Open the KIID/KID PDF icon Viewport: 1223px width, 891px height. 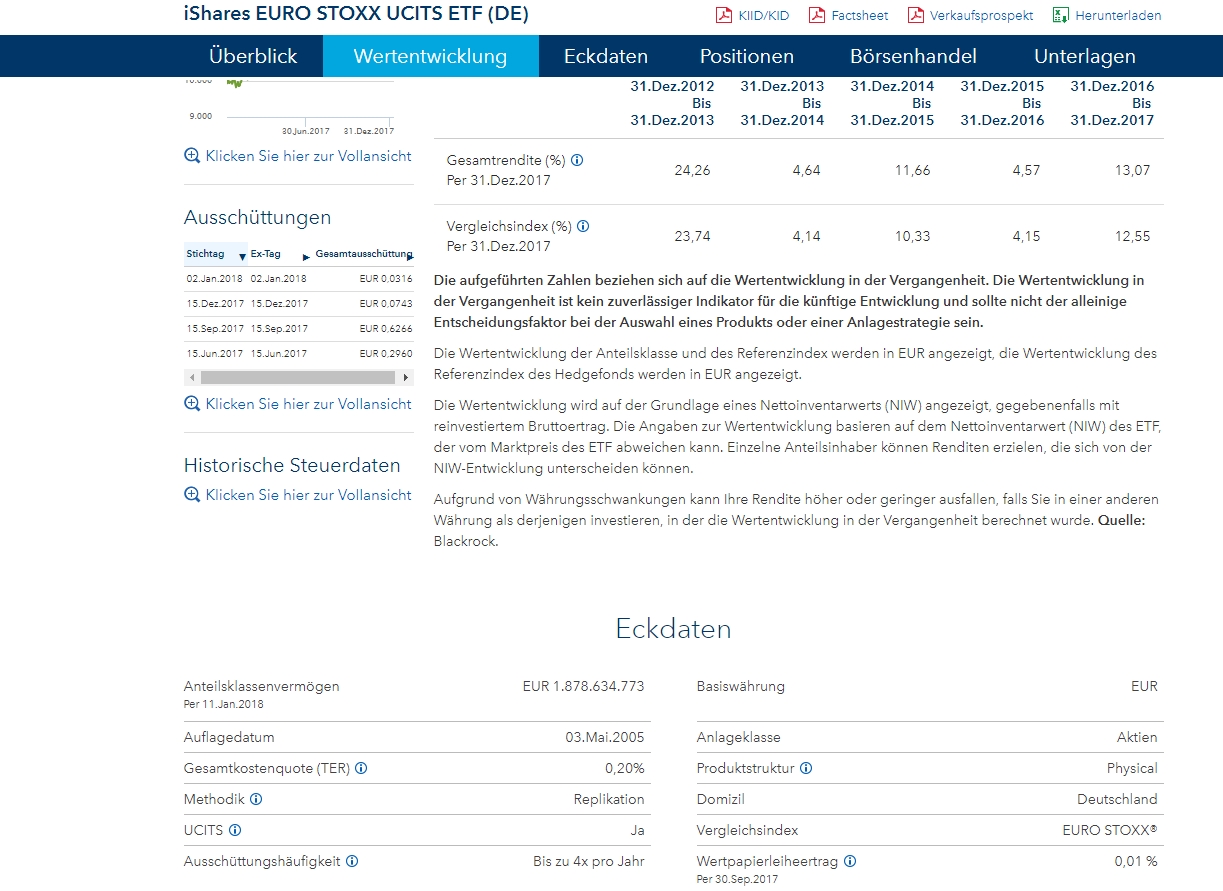pos(723,15)
